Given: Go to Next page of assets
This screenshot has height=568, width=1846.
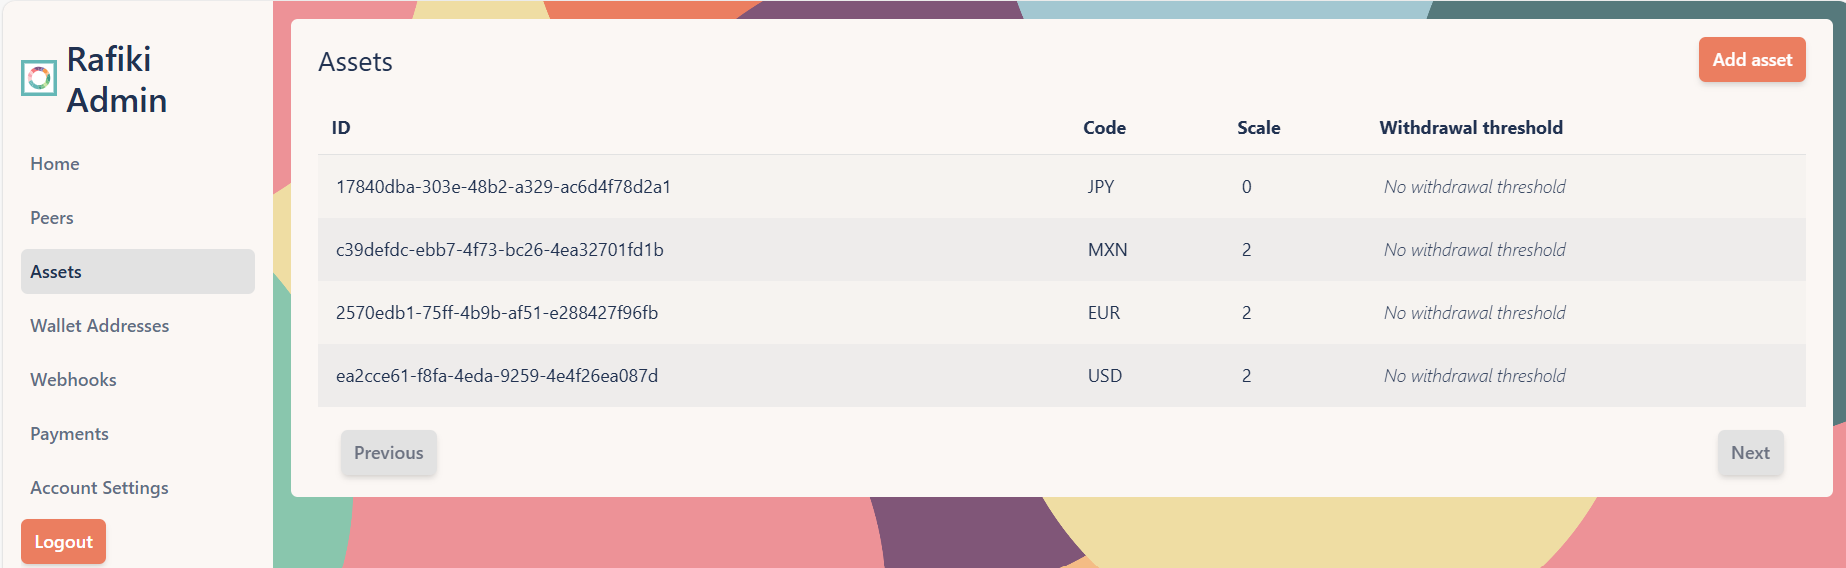Looking at the screenshot, I should coord(1749,453).
